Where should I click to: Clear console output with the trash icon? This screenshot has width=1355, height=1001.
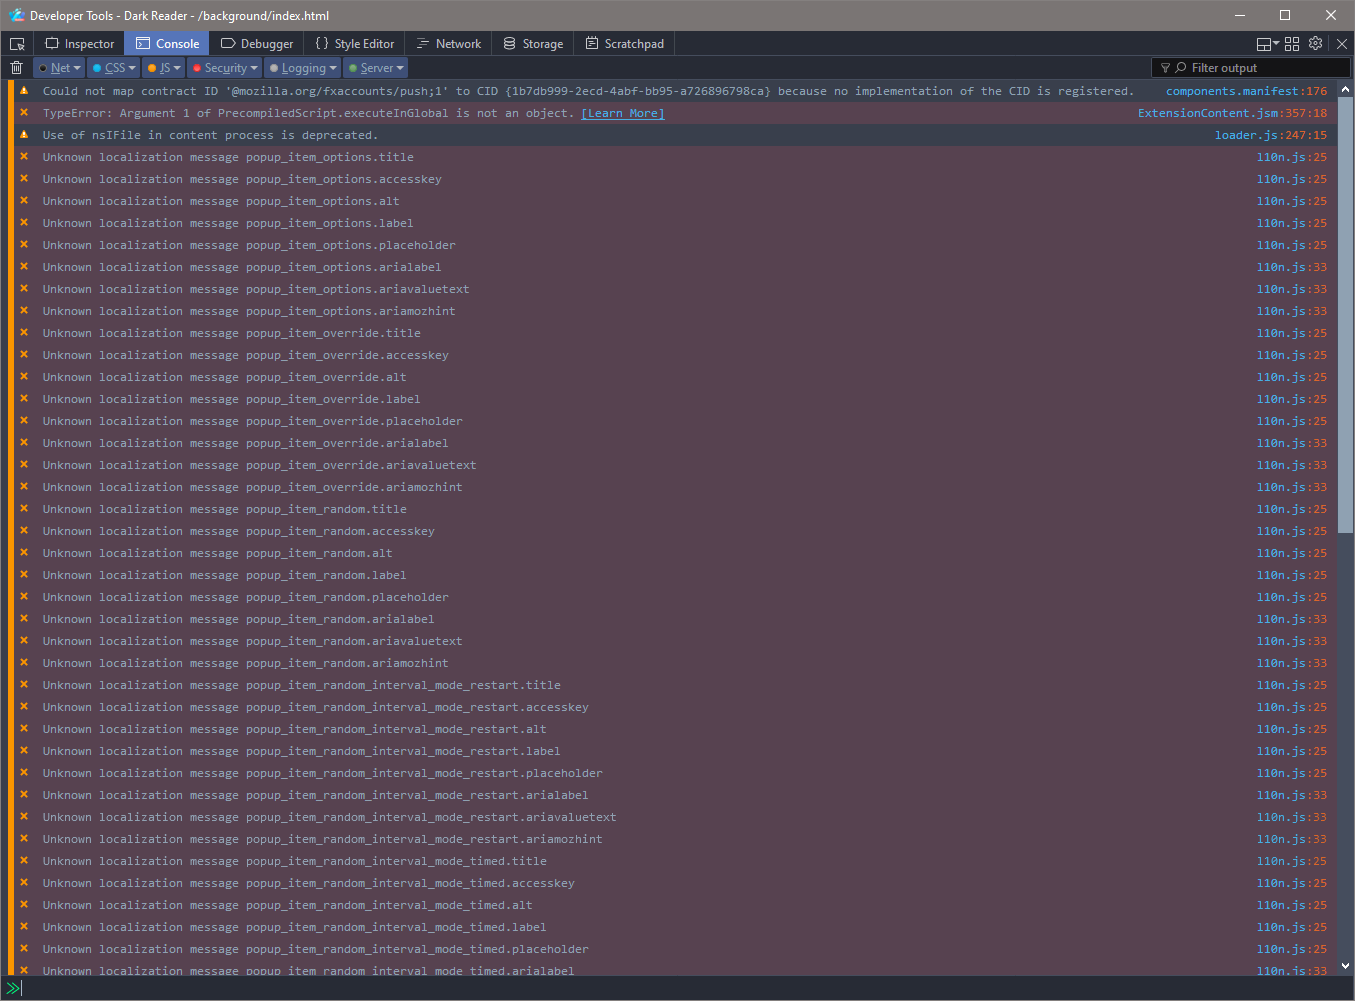coord(16,68)
